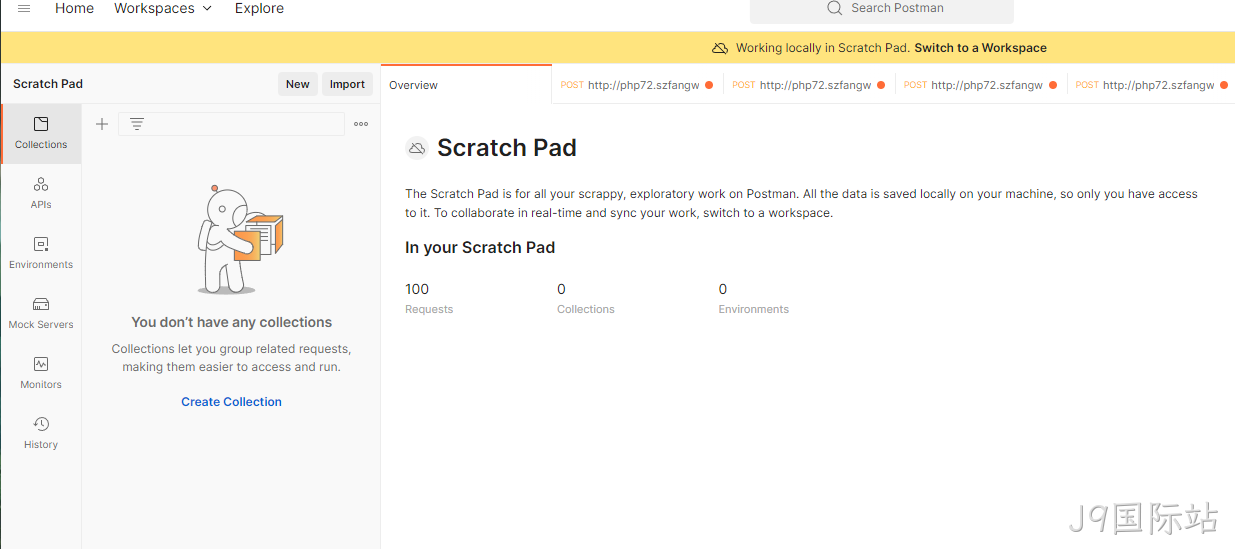Image resolution: width=1235 pixels, height=549 pixels.
Task: Click the In your Scratch Pad heading
Action: tap(480, 247)
